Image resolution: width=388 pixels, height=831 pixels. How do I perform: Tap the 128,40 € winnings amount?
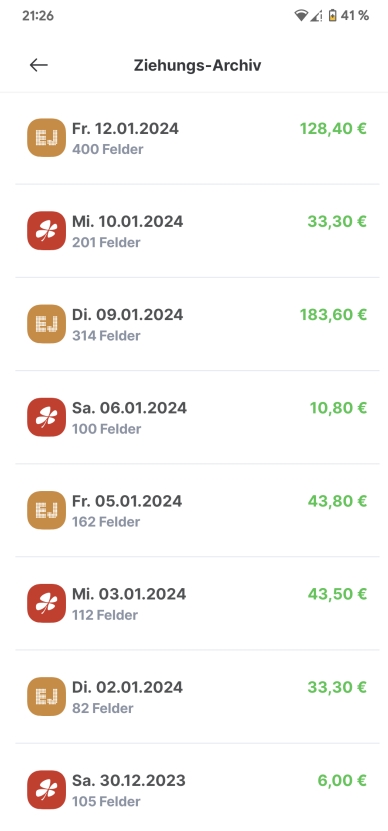click(x=333, y=128)
